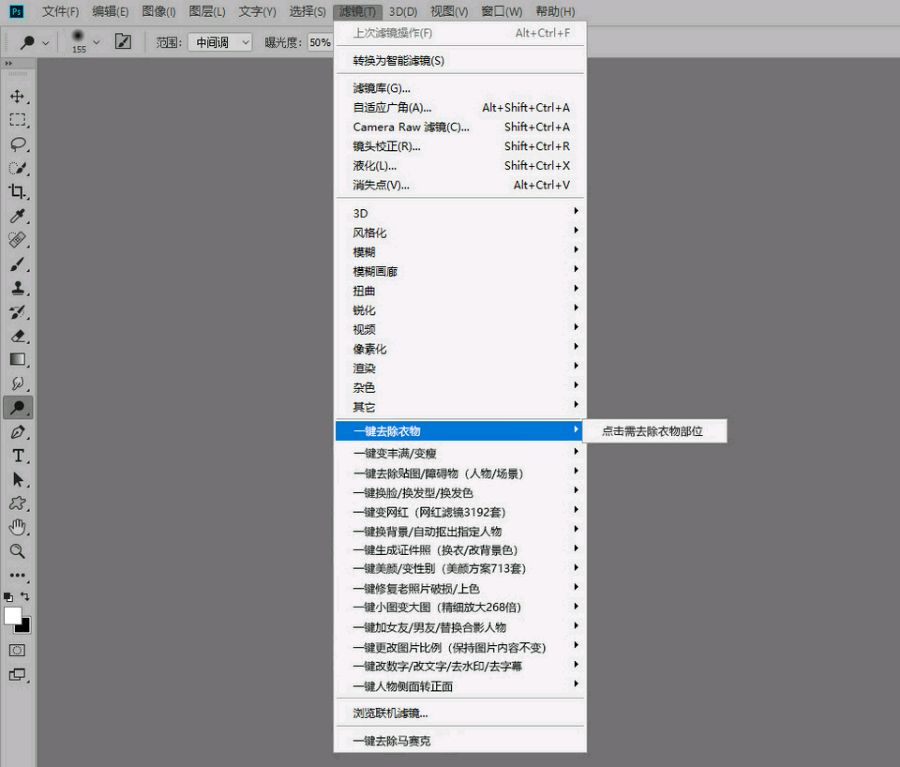Select the Eraser tool
Viewport: 900px width, 767px height.
click(17, 336)
